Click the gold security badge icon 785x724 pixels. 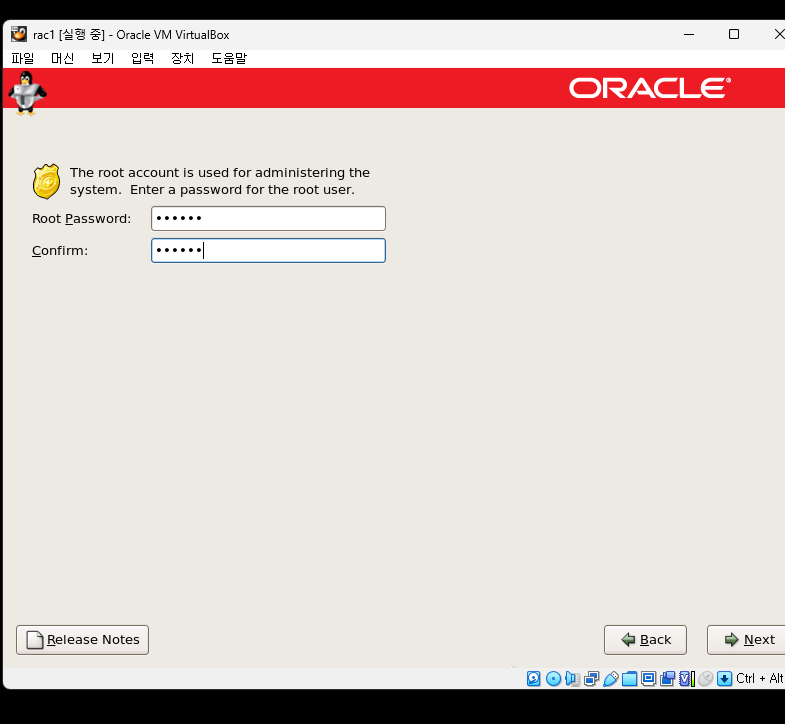(47, 181)
